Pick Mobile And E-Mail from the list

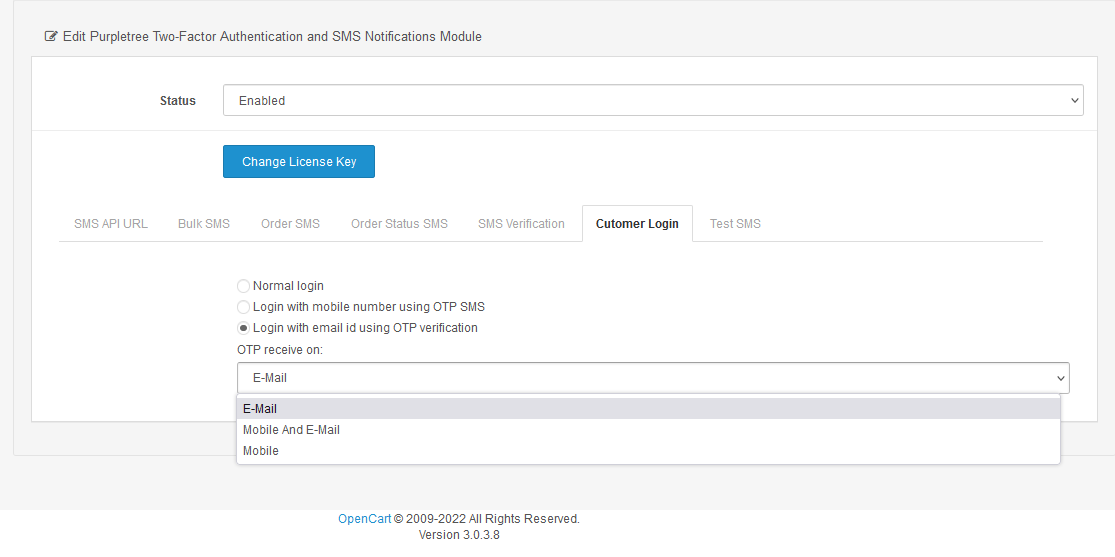[648, 430]
